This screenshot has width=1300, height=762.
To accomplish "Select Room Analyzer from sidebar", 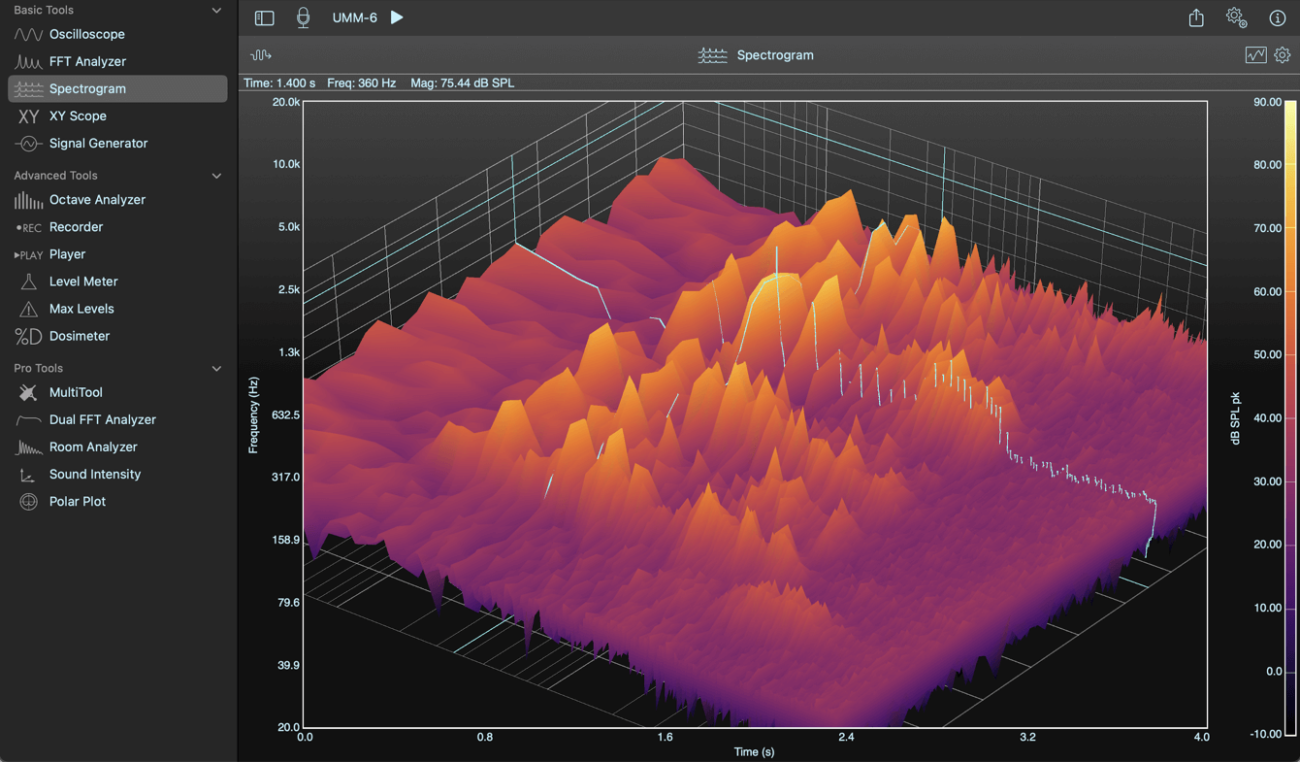I will [93, 447].
